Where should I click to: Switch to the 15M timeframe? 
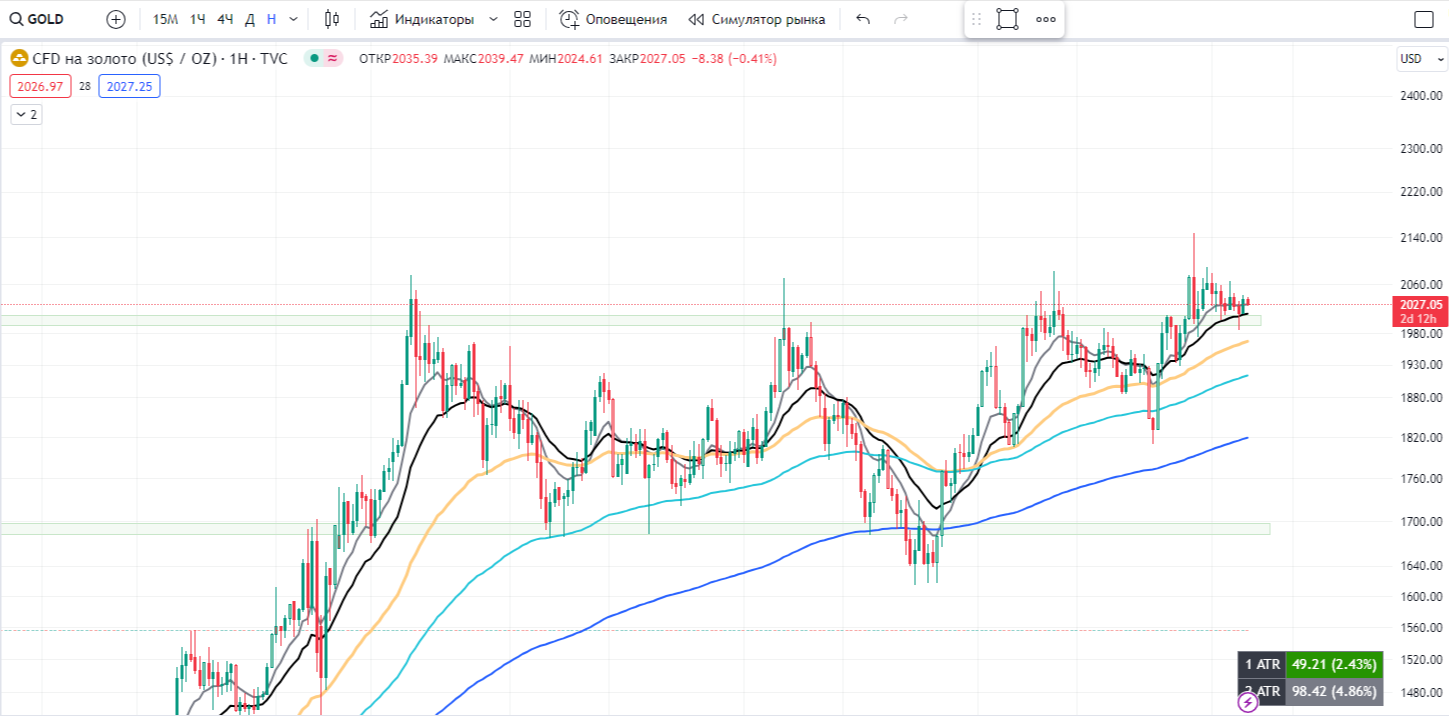coord(166,19)
